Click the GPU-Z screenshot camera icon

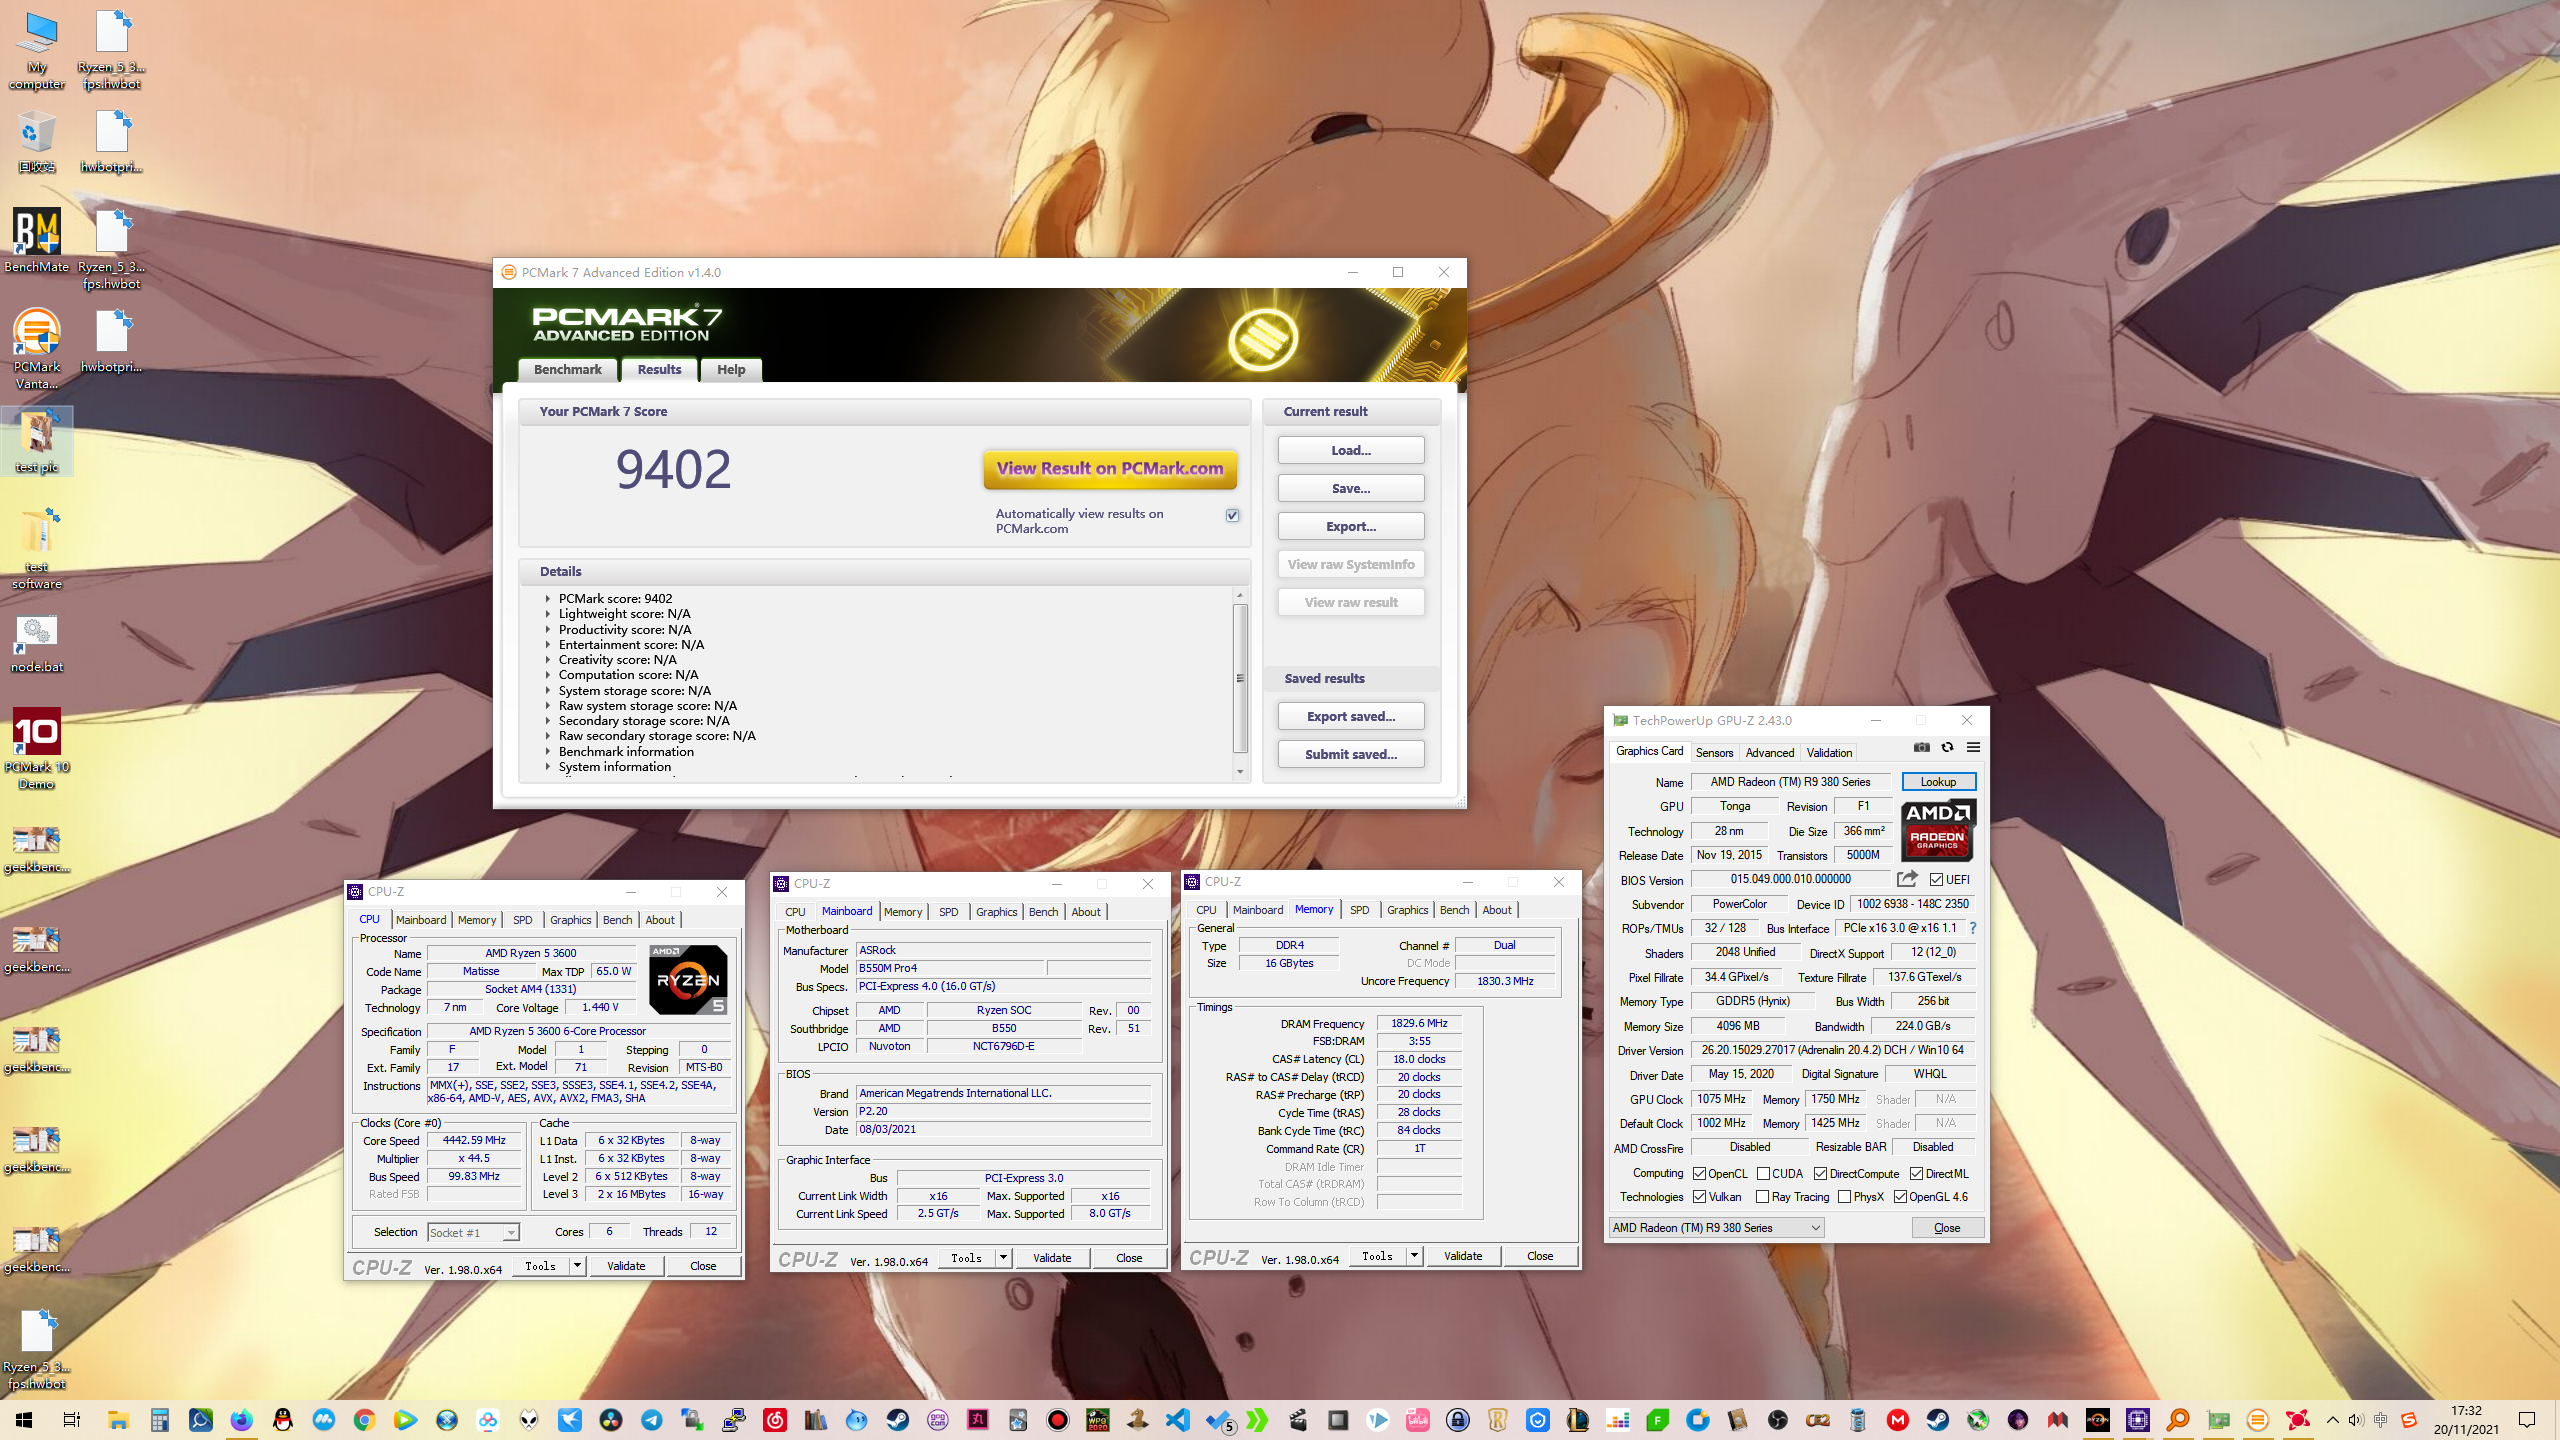coord(1921,747)
